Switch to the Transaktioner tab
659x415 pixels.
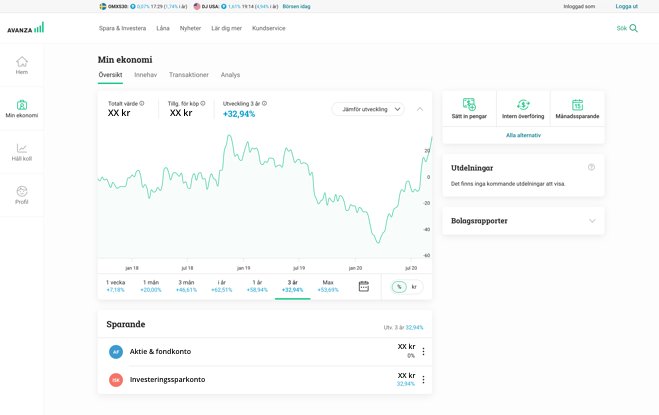point(188,75)
